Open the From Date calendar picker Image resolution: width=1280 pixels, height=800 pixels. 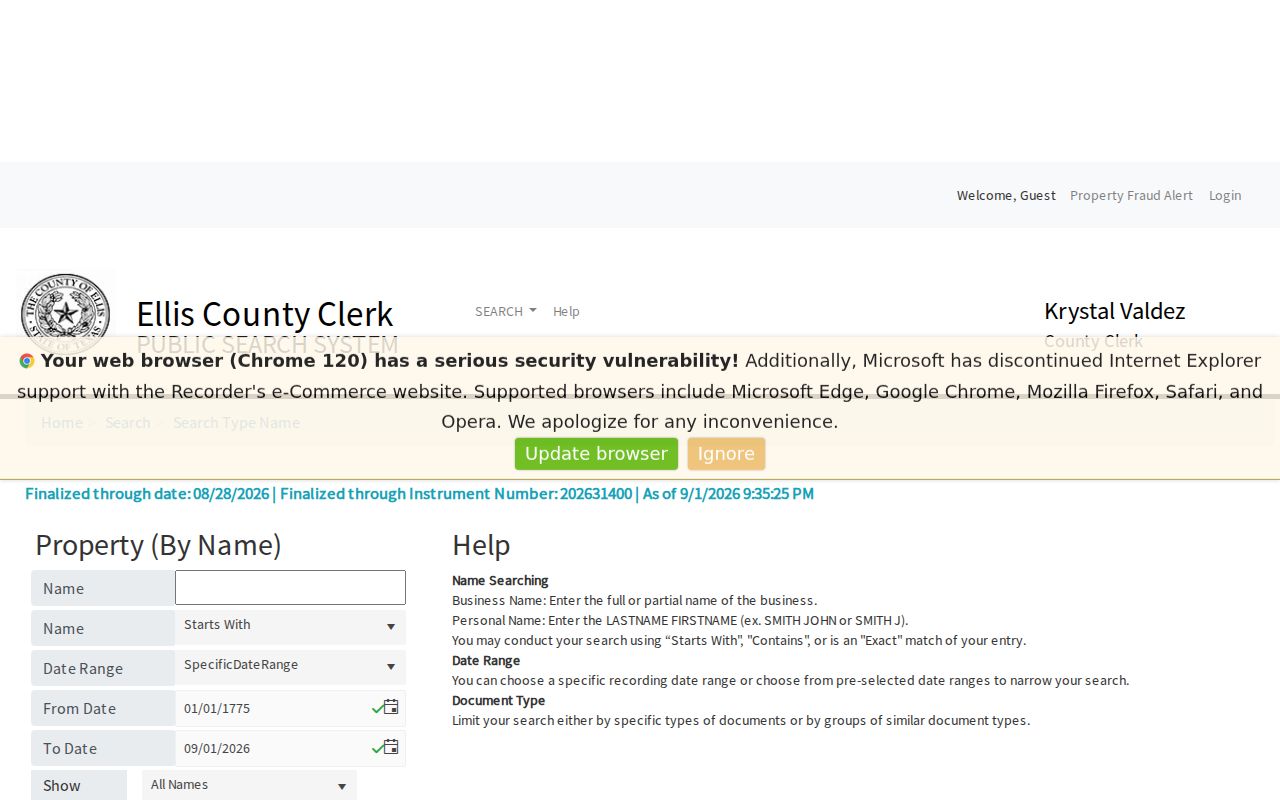click(x=391, y=707)
